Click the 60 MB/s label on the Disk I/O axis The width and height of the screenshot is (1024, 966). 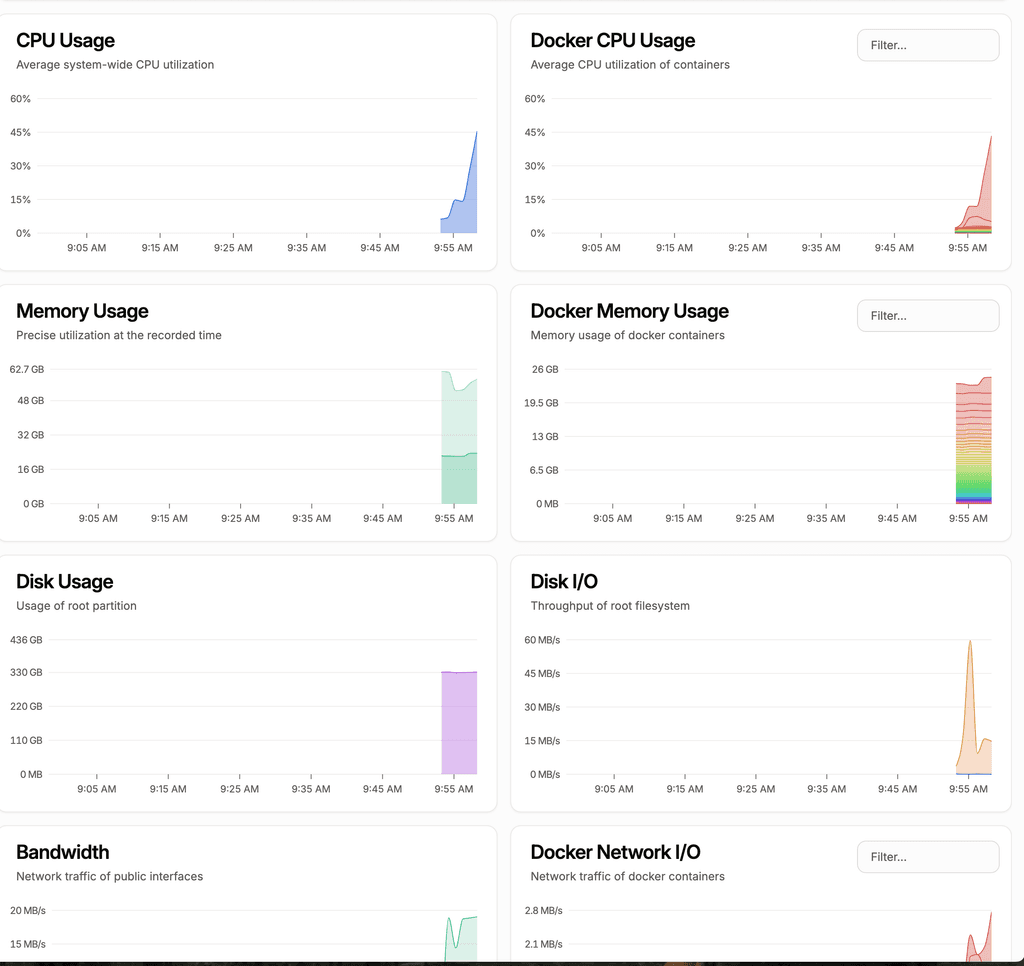tap(542, 640)
